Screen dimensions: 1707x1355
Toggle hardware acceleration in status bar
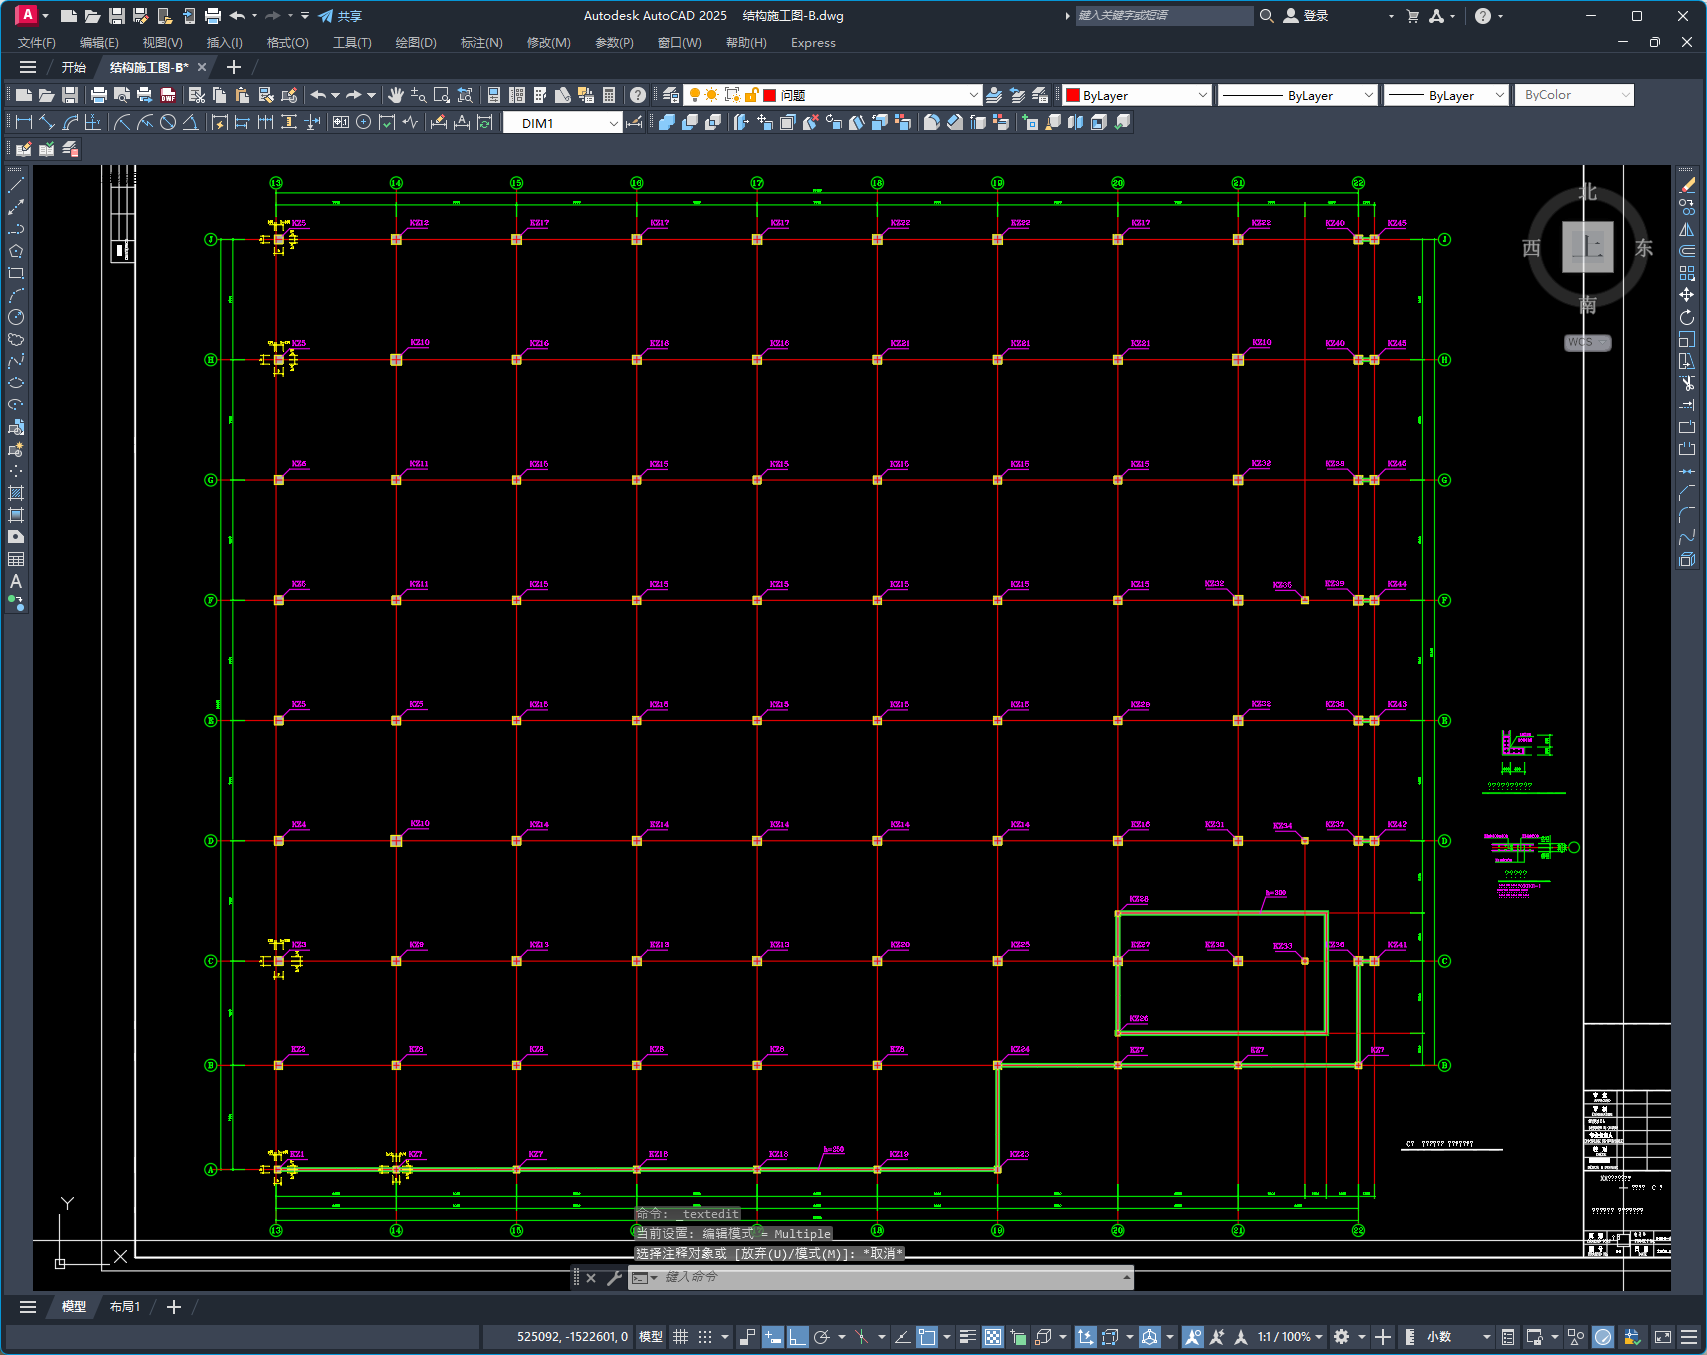click(1603, 1337)
